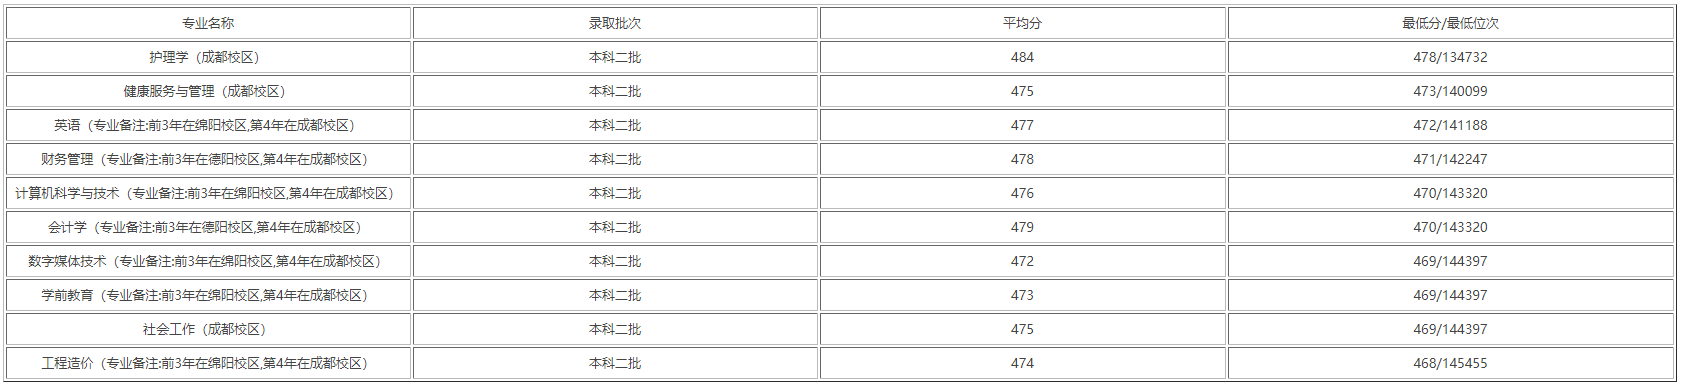Click the 最低分/最低位次 column header
The width and height of the screenshot is (1682, 388).
tap(1450, 23)
